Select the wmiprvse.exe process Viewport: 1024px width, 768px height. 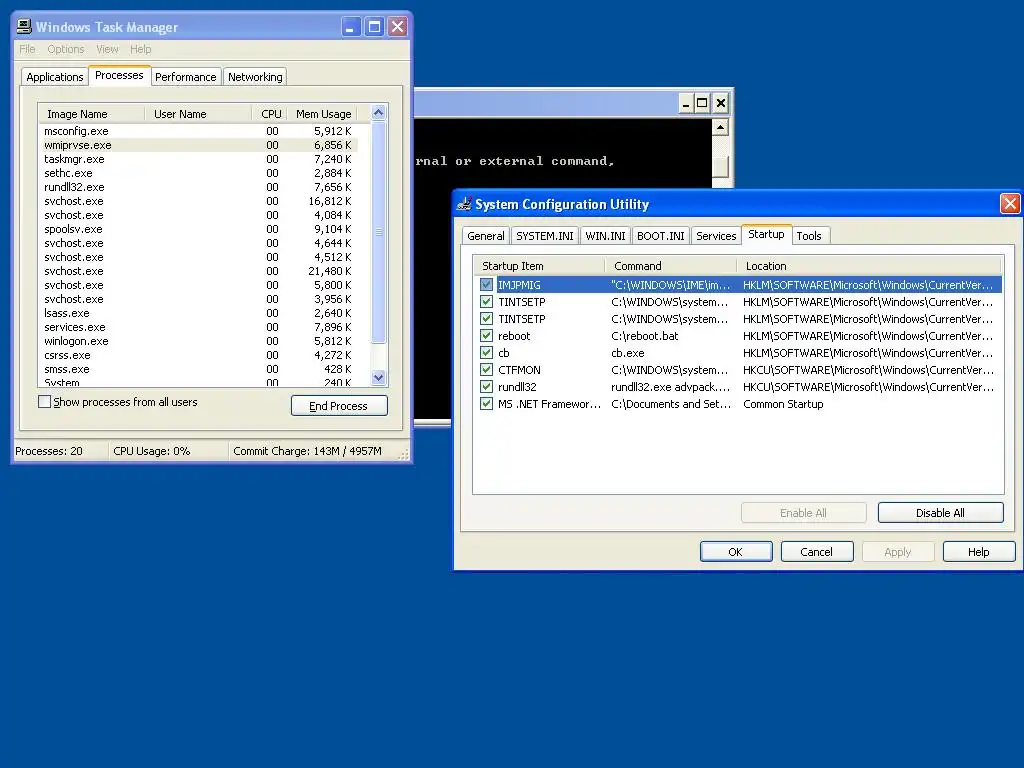pos(199,145)
